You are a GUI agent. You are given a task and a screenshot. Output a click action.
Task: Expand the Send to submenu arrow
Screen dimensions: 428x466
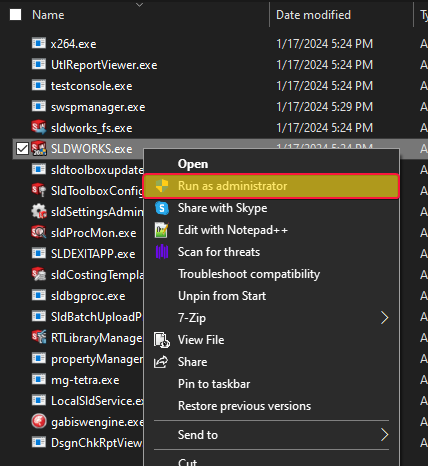[x=384, y=435]
